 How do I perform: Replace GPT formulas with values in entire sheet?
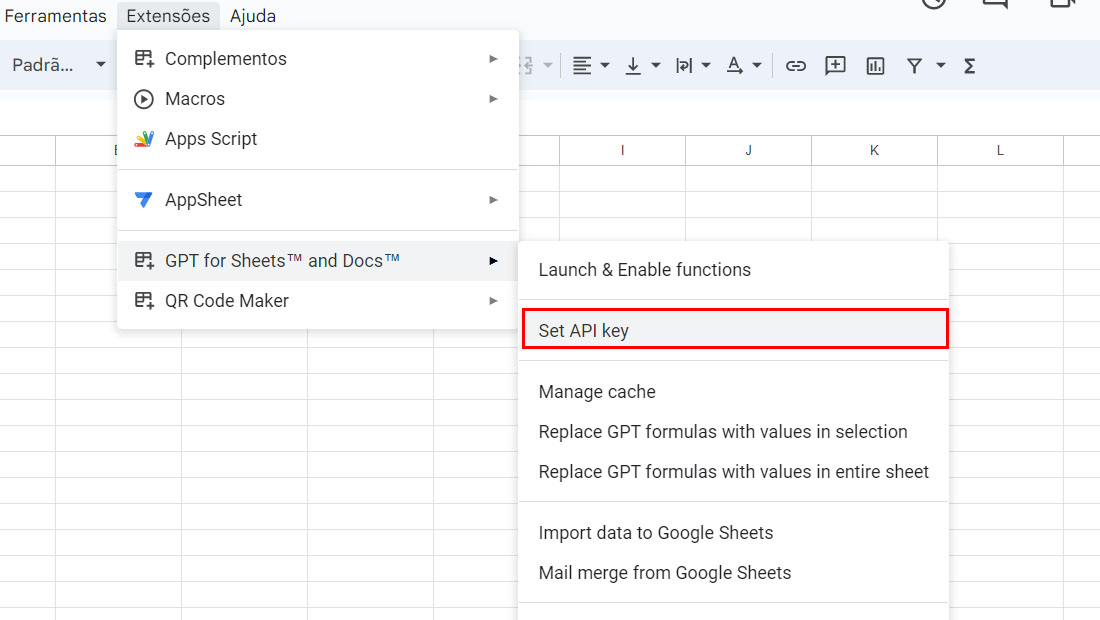point(734,471)
